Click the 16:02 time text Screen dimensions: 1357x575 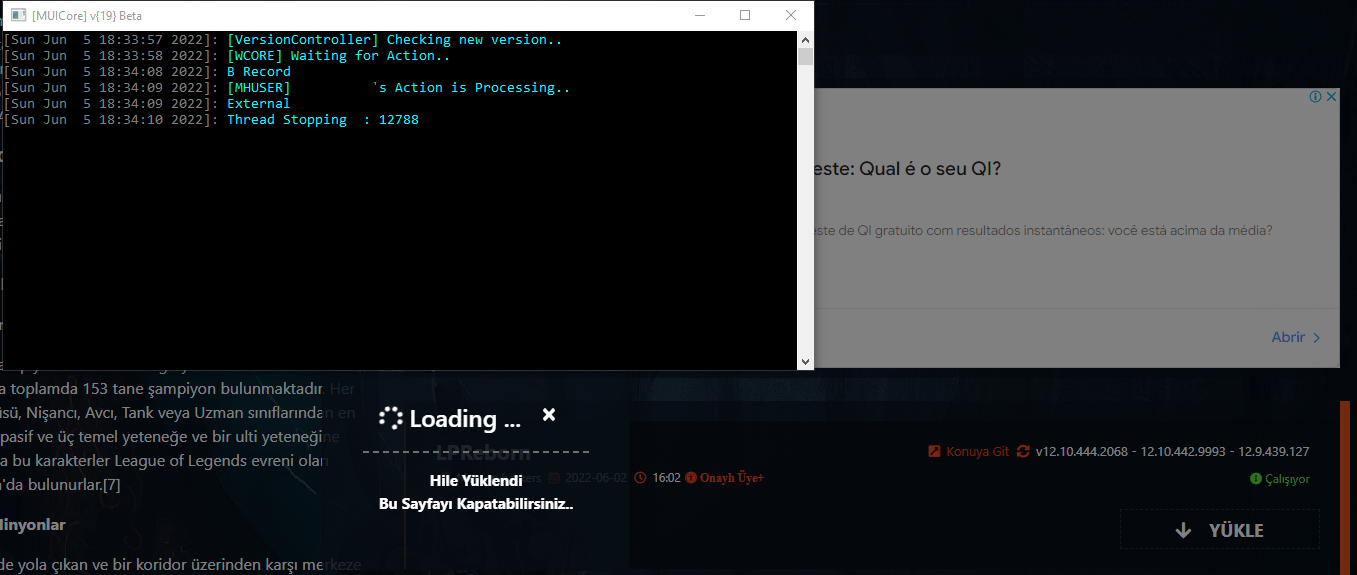[x=666, y=478]
